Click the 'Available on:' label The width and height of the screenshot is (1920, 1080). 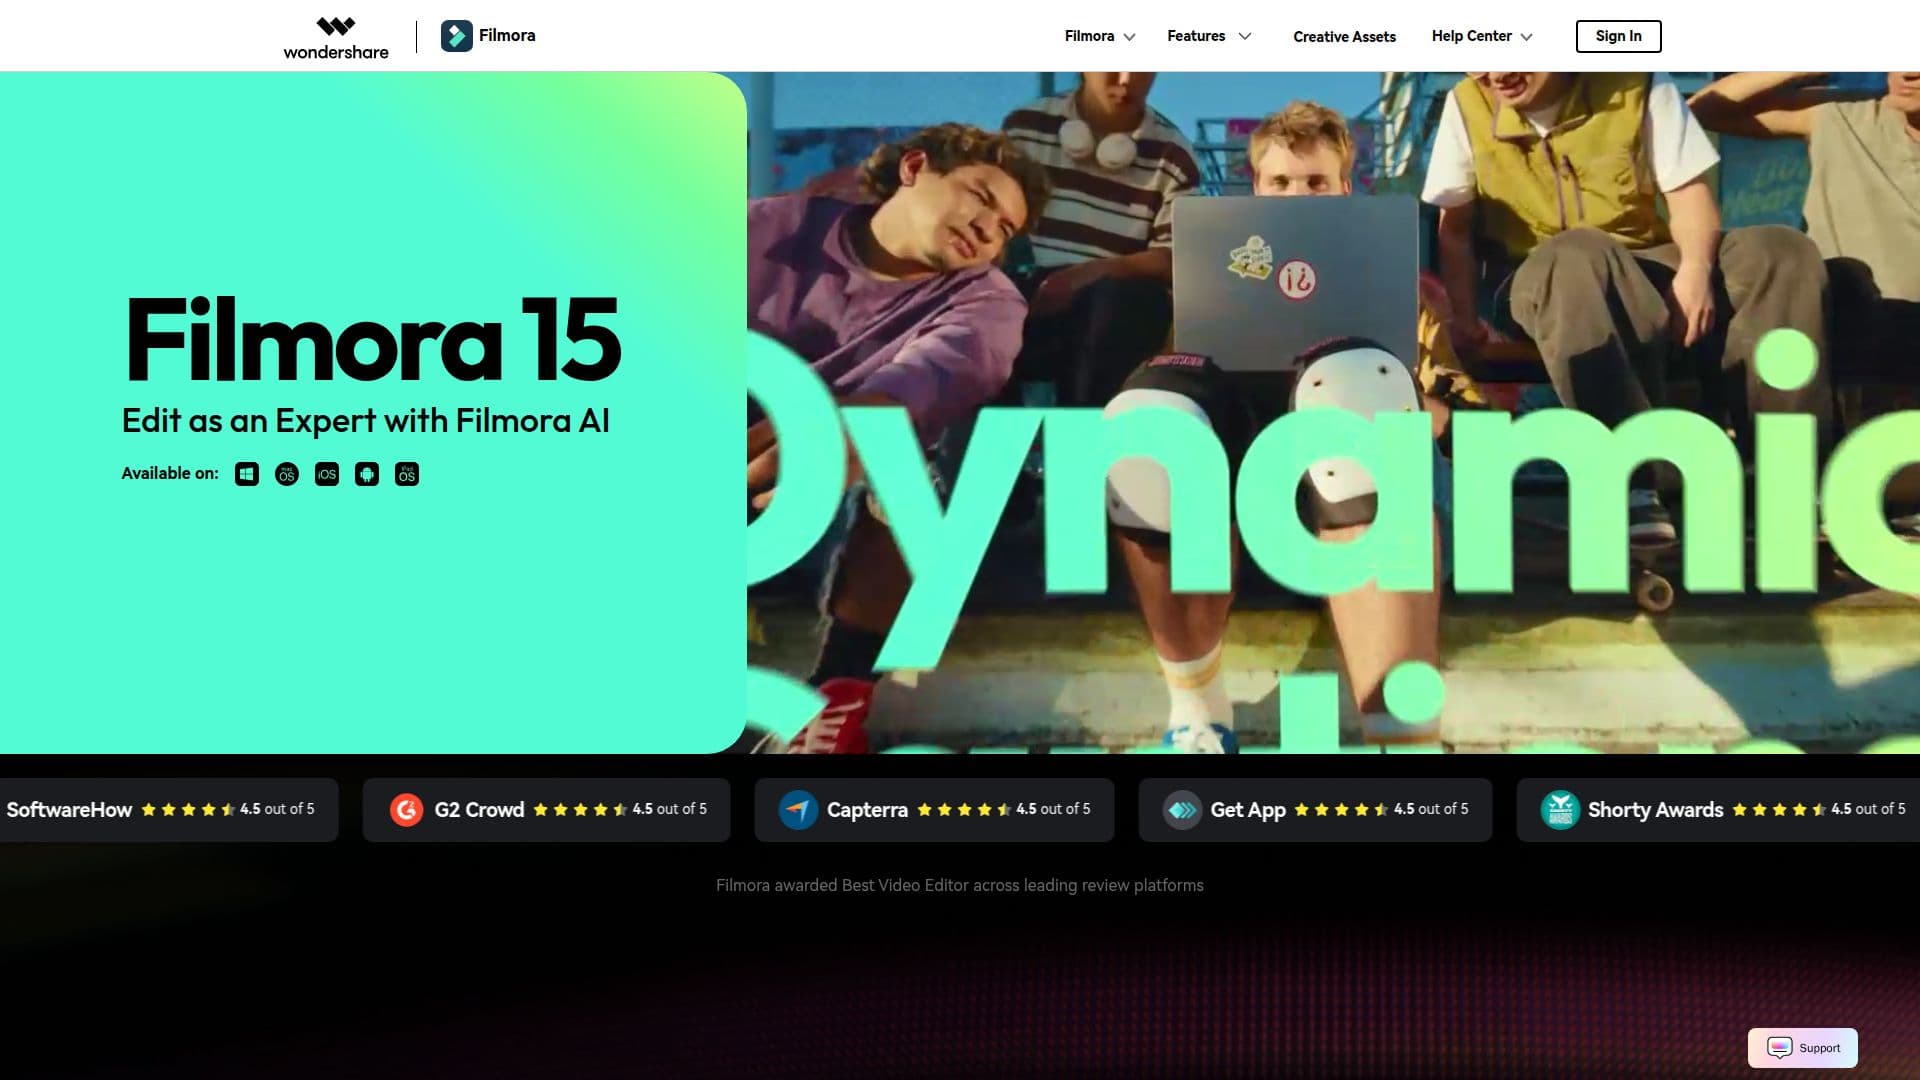170,473
